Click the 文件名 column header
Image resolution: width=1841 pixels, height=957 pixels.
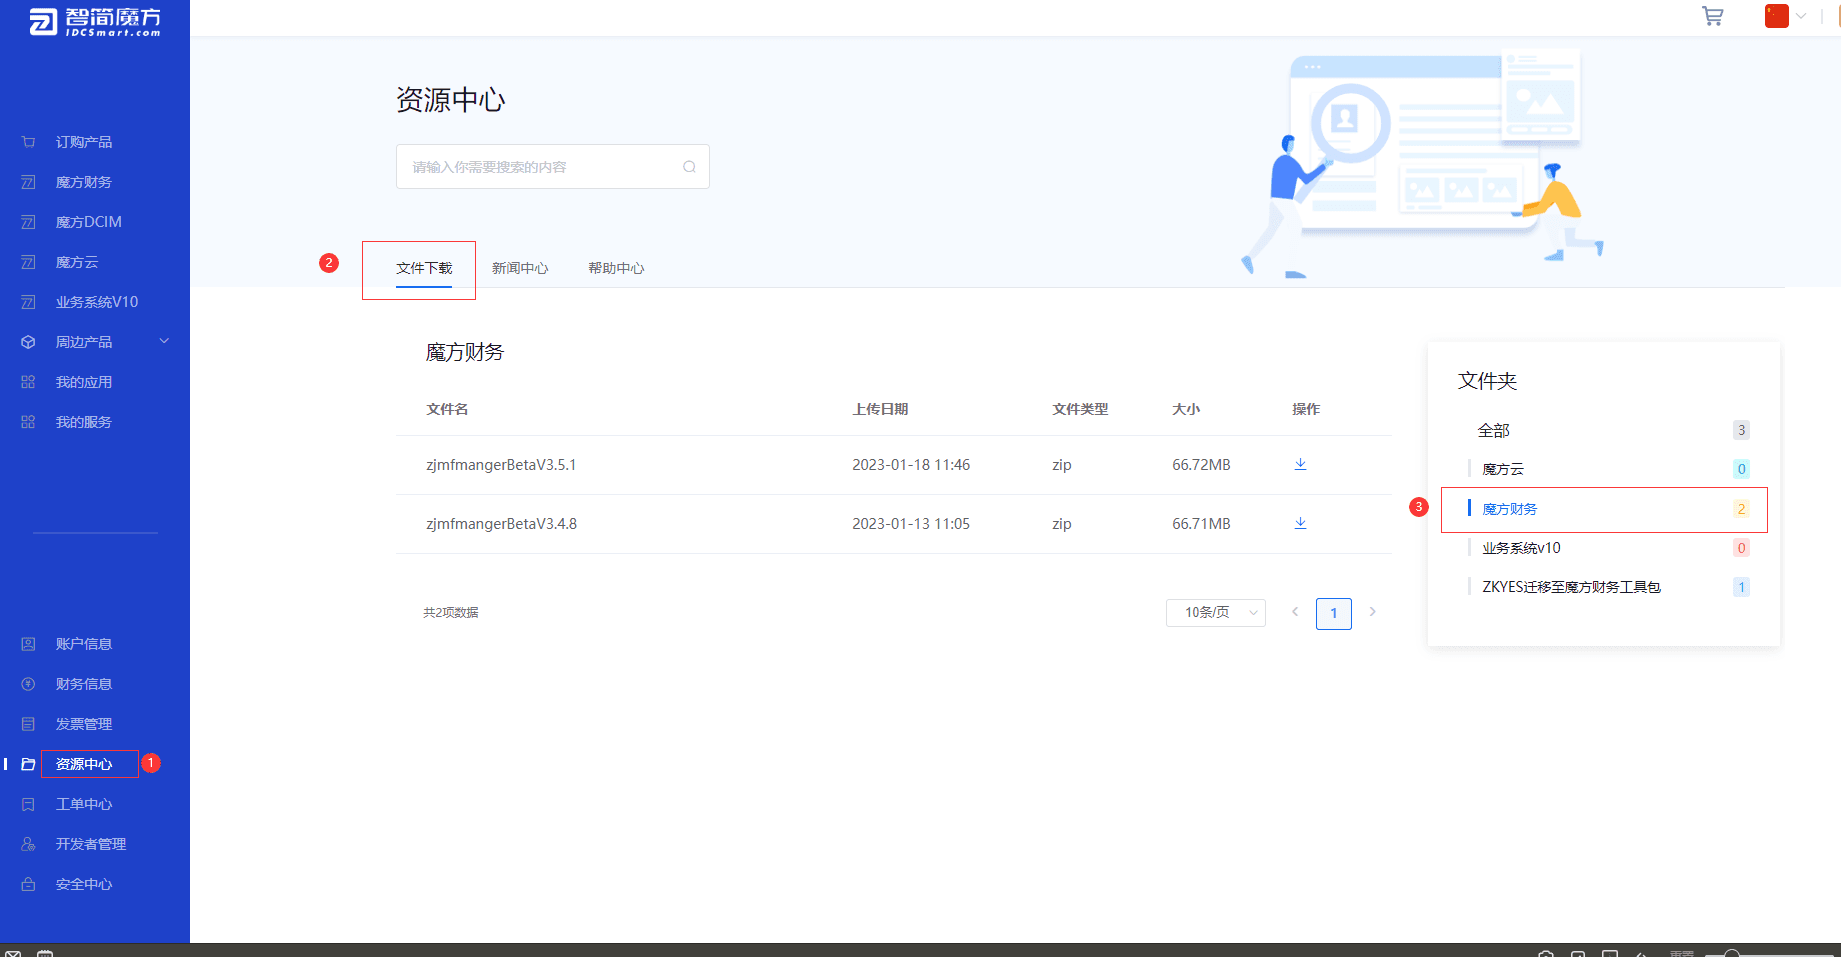point(447,409)
